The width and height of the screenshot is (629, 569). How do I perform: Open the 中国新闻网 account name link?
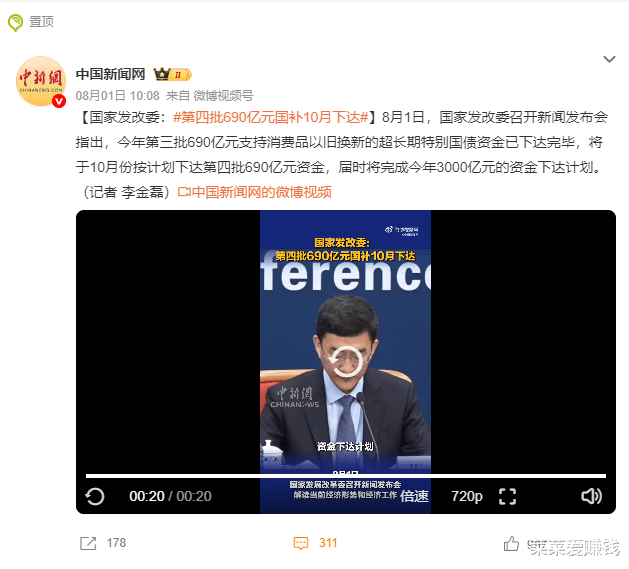tap(110, 74)
